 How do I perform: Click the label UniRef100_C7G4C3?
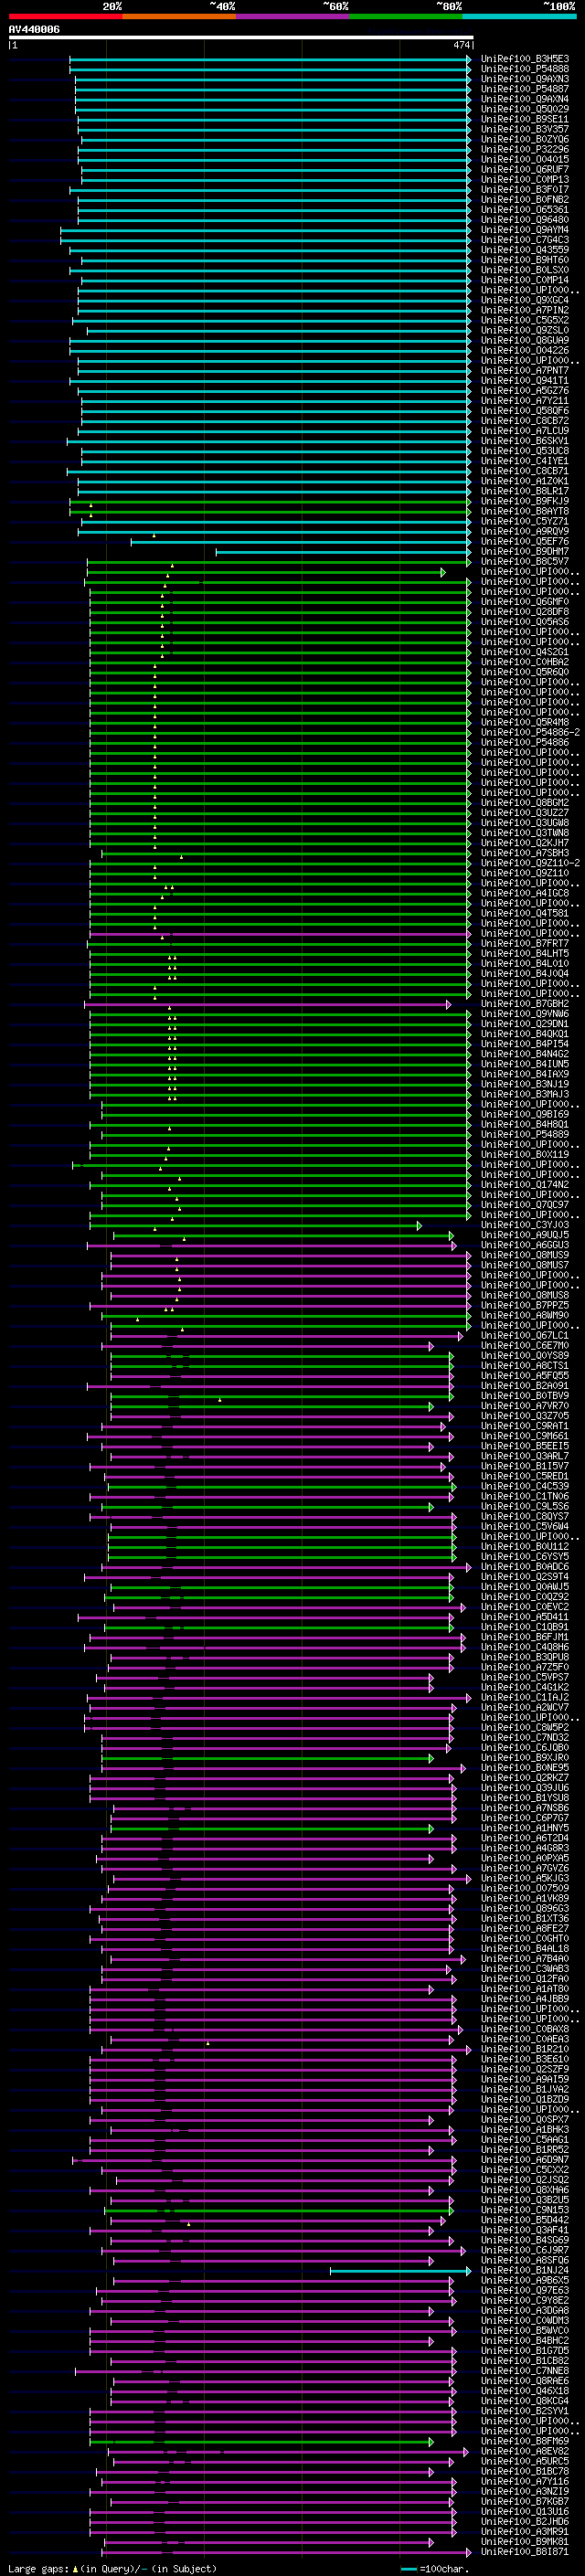coord(525,240)
